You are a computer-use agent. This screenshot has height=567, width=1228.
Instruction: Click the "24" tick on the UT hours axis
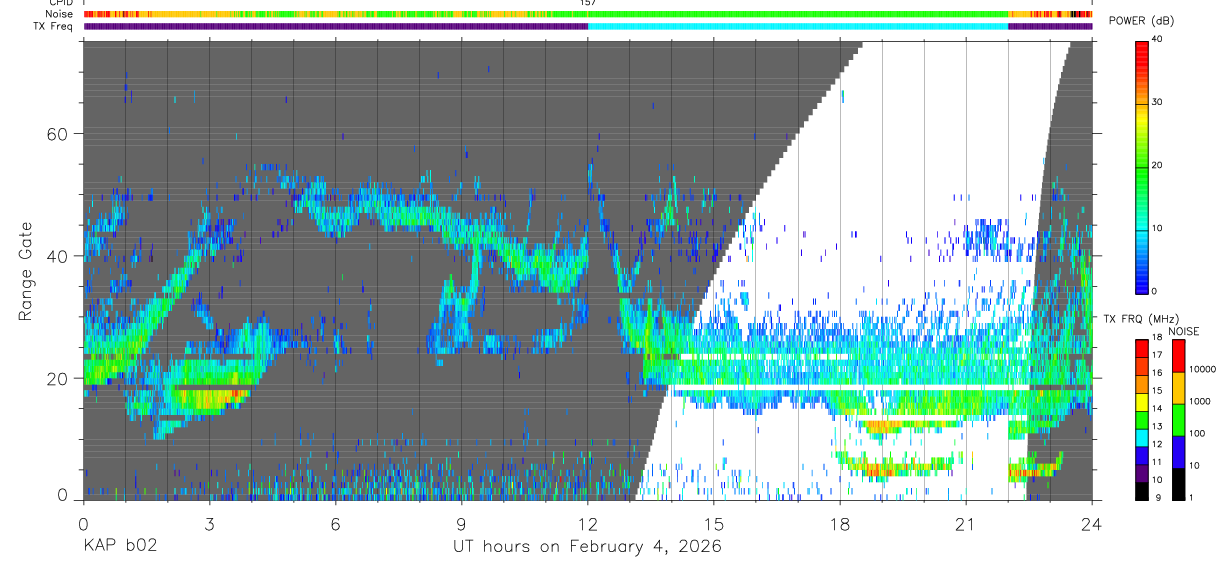[1092, 524]
